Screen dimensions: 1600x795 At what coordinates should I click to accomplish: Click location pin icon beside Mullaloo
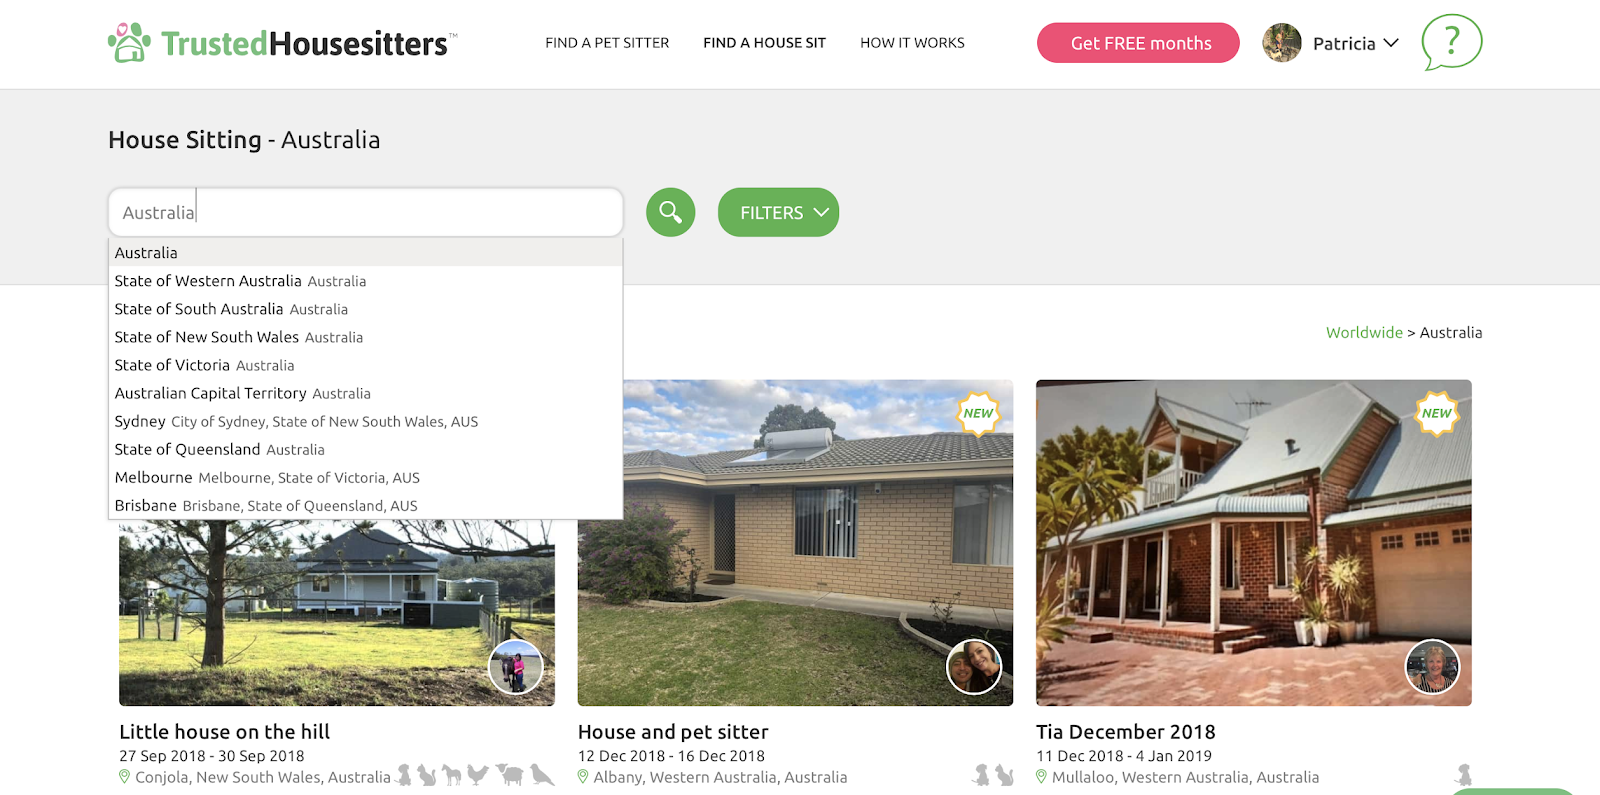pos(1041,777)
